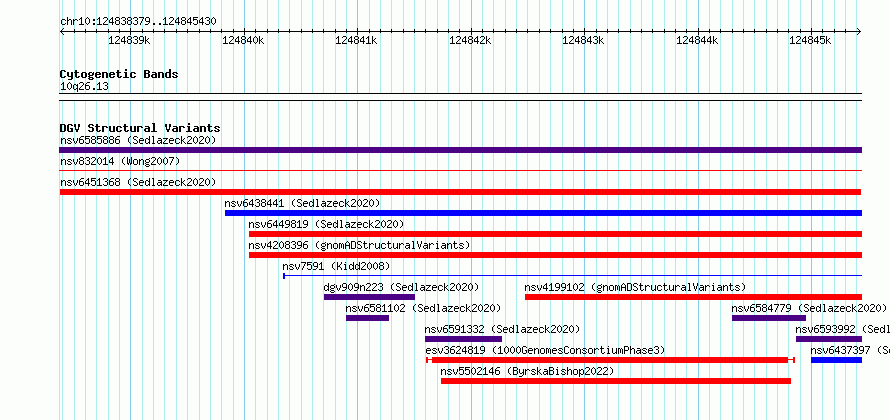The image size is (890, 420).
Task: Click the chr10:124838379..124845430 region label
Action: tap(138, 22)
